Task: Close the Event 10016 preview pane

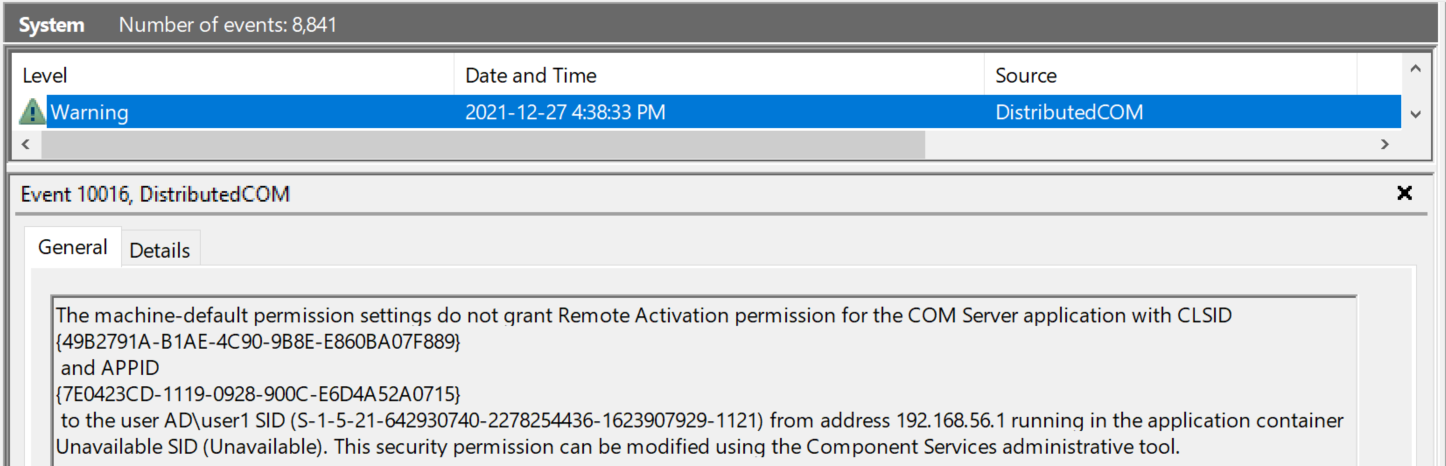Action: (1404, 193)
